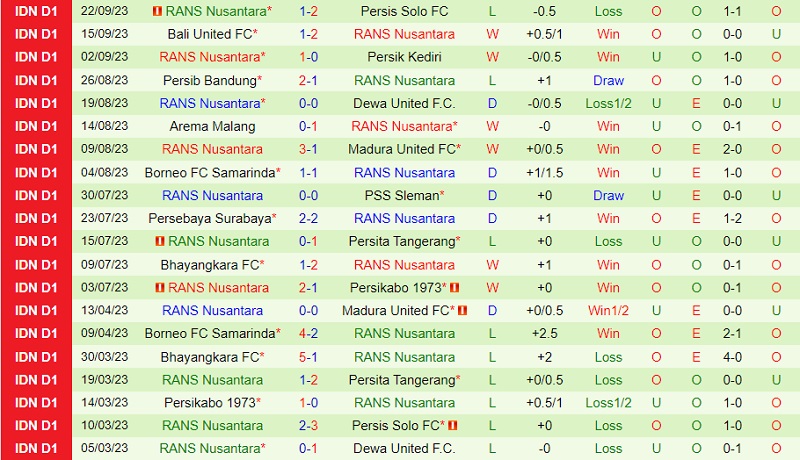Viewport: 800px width, 460px height.
Task: Select the 4-0 halftime score cell
Action: tap(732, 356)
